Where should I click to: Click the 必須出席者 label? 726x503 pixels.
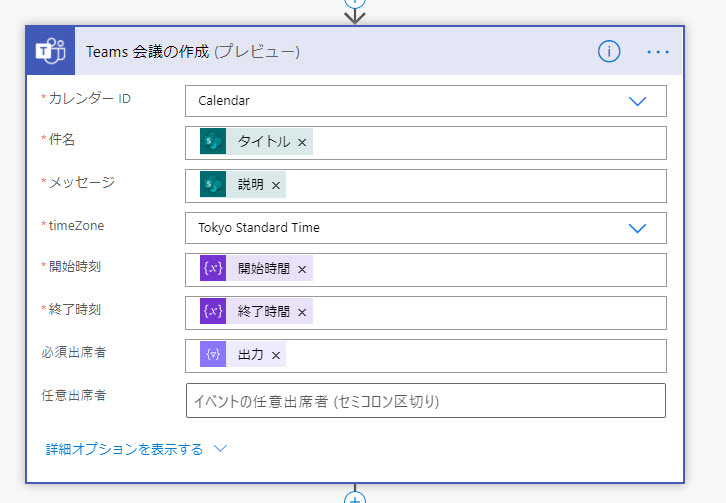click(74, 352)
